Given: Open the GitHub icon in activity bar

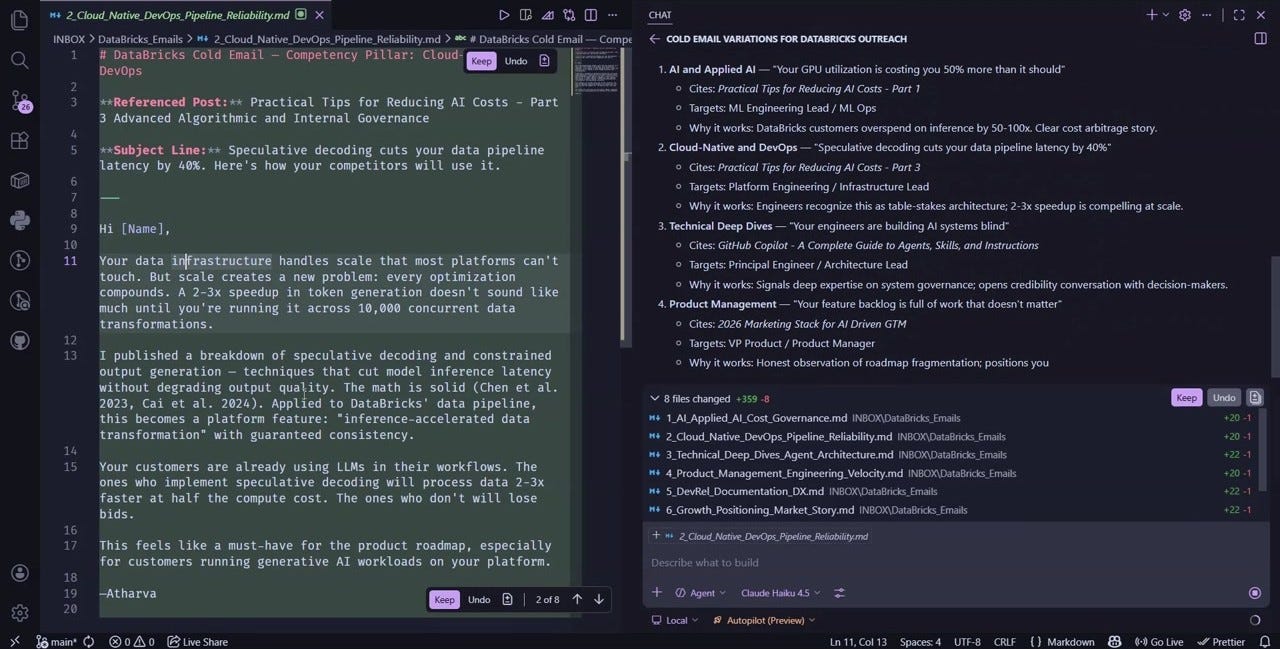Looking at the screenshot, I should click(19, 341).
